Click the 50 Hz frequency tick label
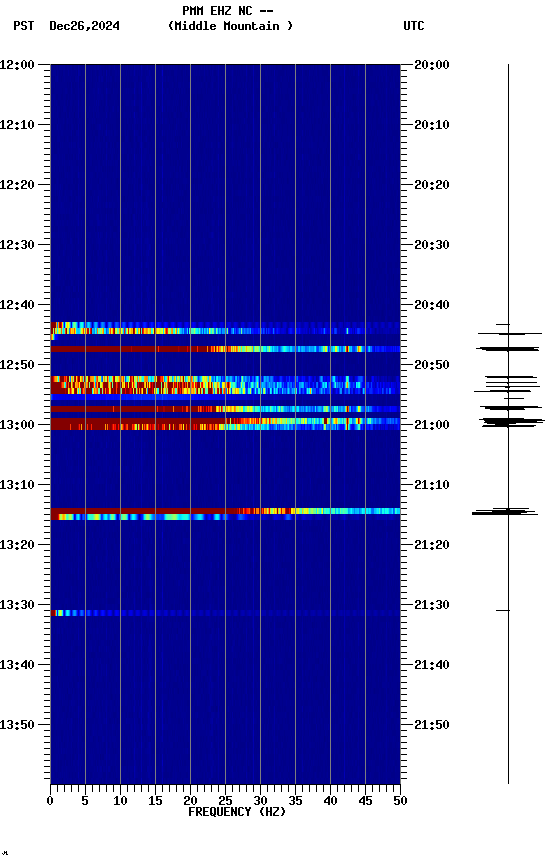This screenshot has width=552, height=864. pyautogui.click(x=400, y=801)
